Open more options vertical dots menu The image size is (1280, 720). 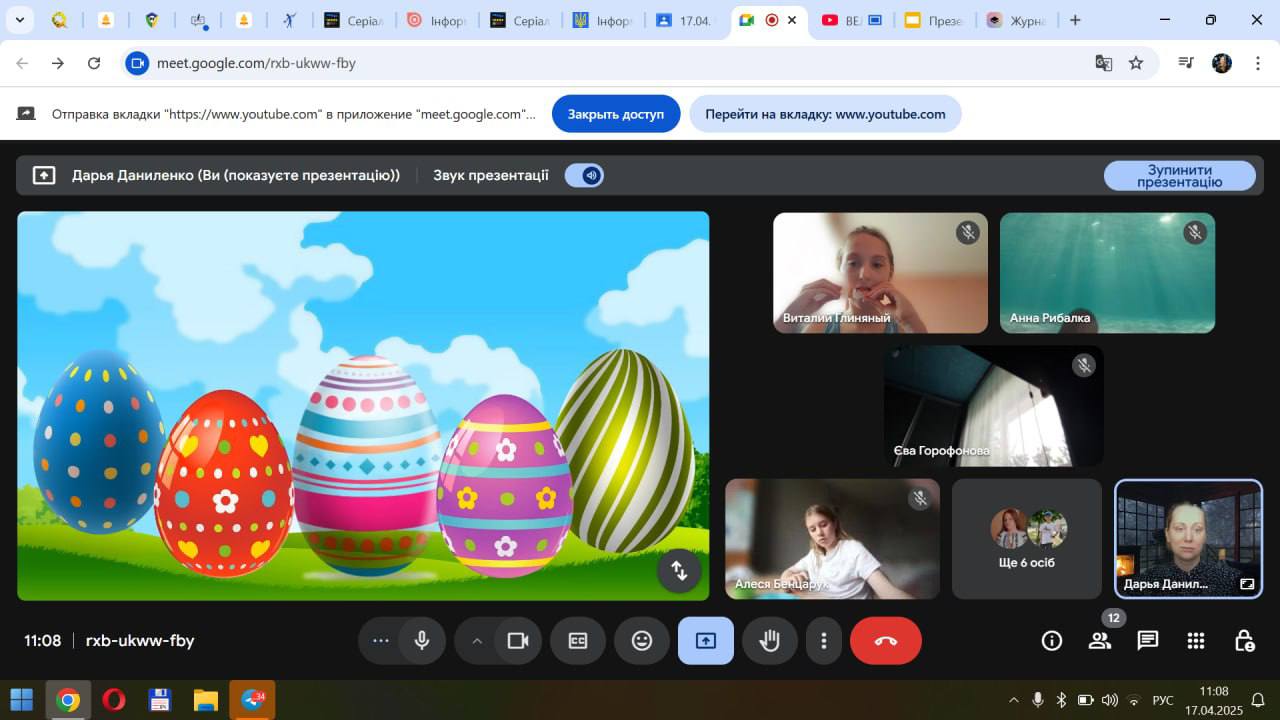tap(823, 641)
